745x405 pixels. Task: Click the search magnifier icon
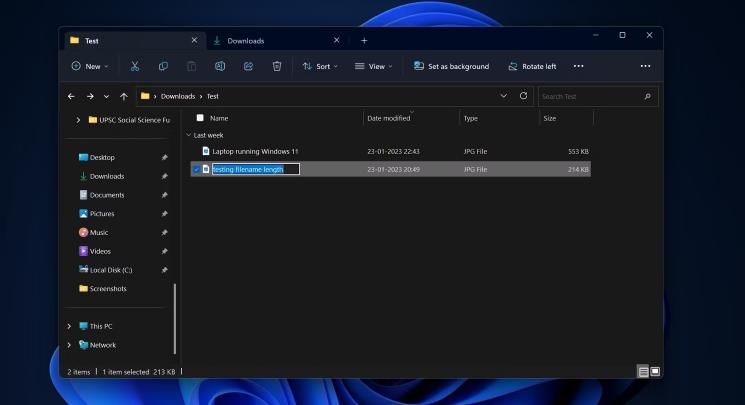(x=647, y=96)
